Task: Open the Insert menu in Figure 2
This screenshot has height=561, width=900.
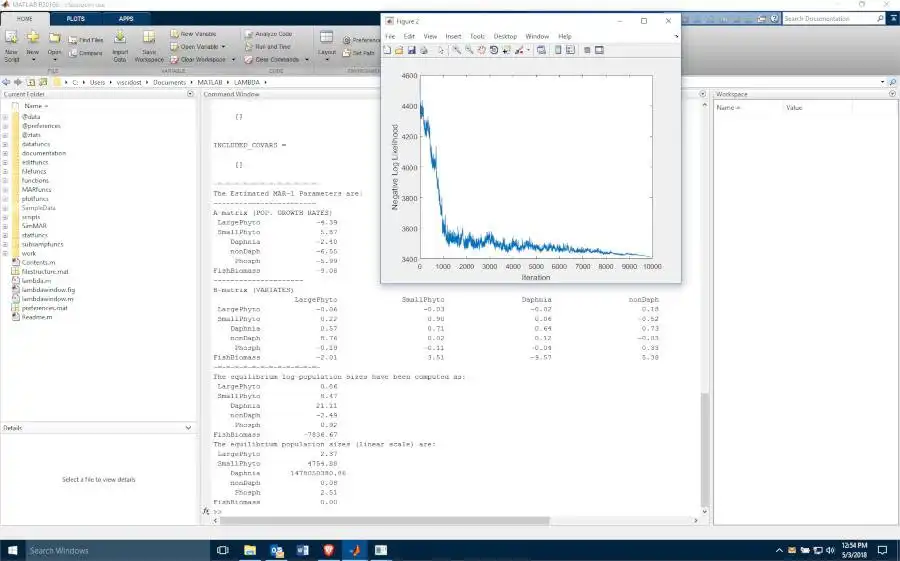Action: tap(453, 36)
